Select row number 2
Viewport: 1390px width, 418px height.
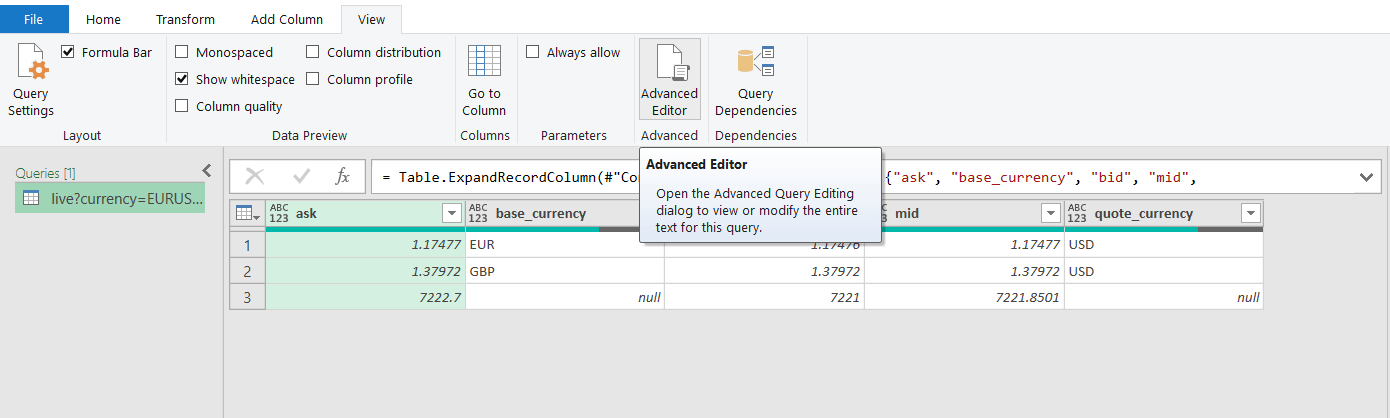pyautogui.click(x=247, y=271)
